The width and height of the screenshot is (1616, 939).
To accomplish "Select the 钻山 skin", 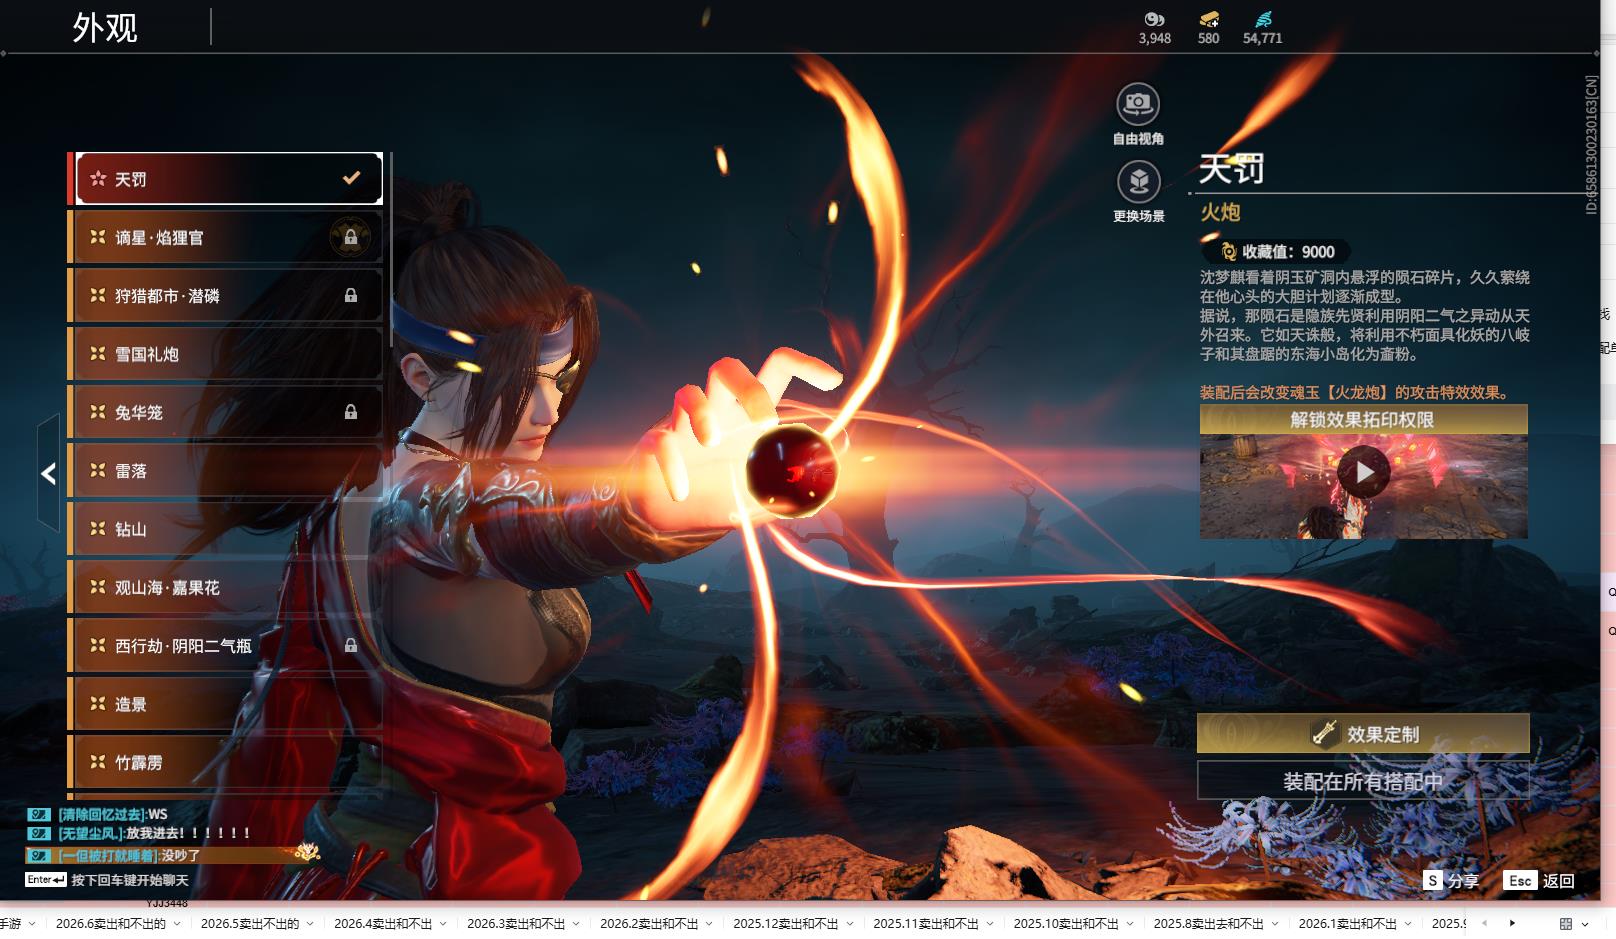I will point(225,529).
